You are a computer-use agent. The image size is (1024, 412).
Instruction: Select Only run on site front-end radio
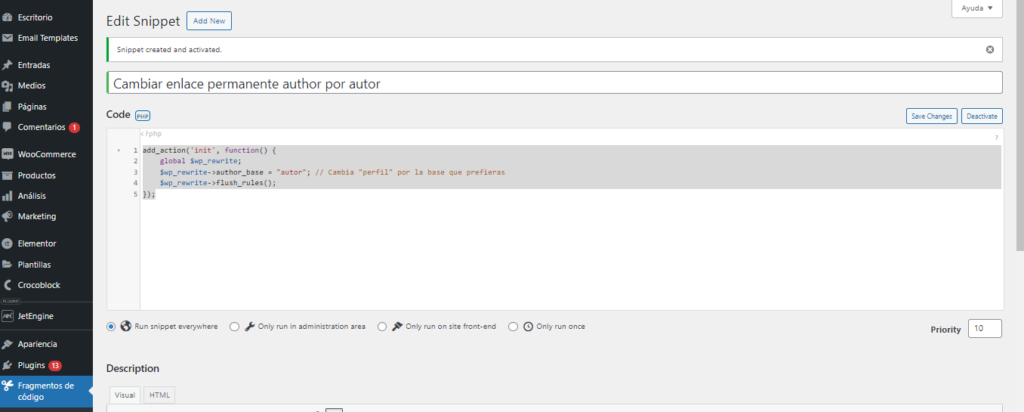[382, 326]
